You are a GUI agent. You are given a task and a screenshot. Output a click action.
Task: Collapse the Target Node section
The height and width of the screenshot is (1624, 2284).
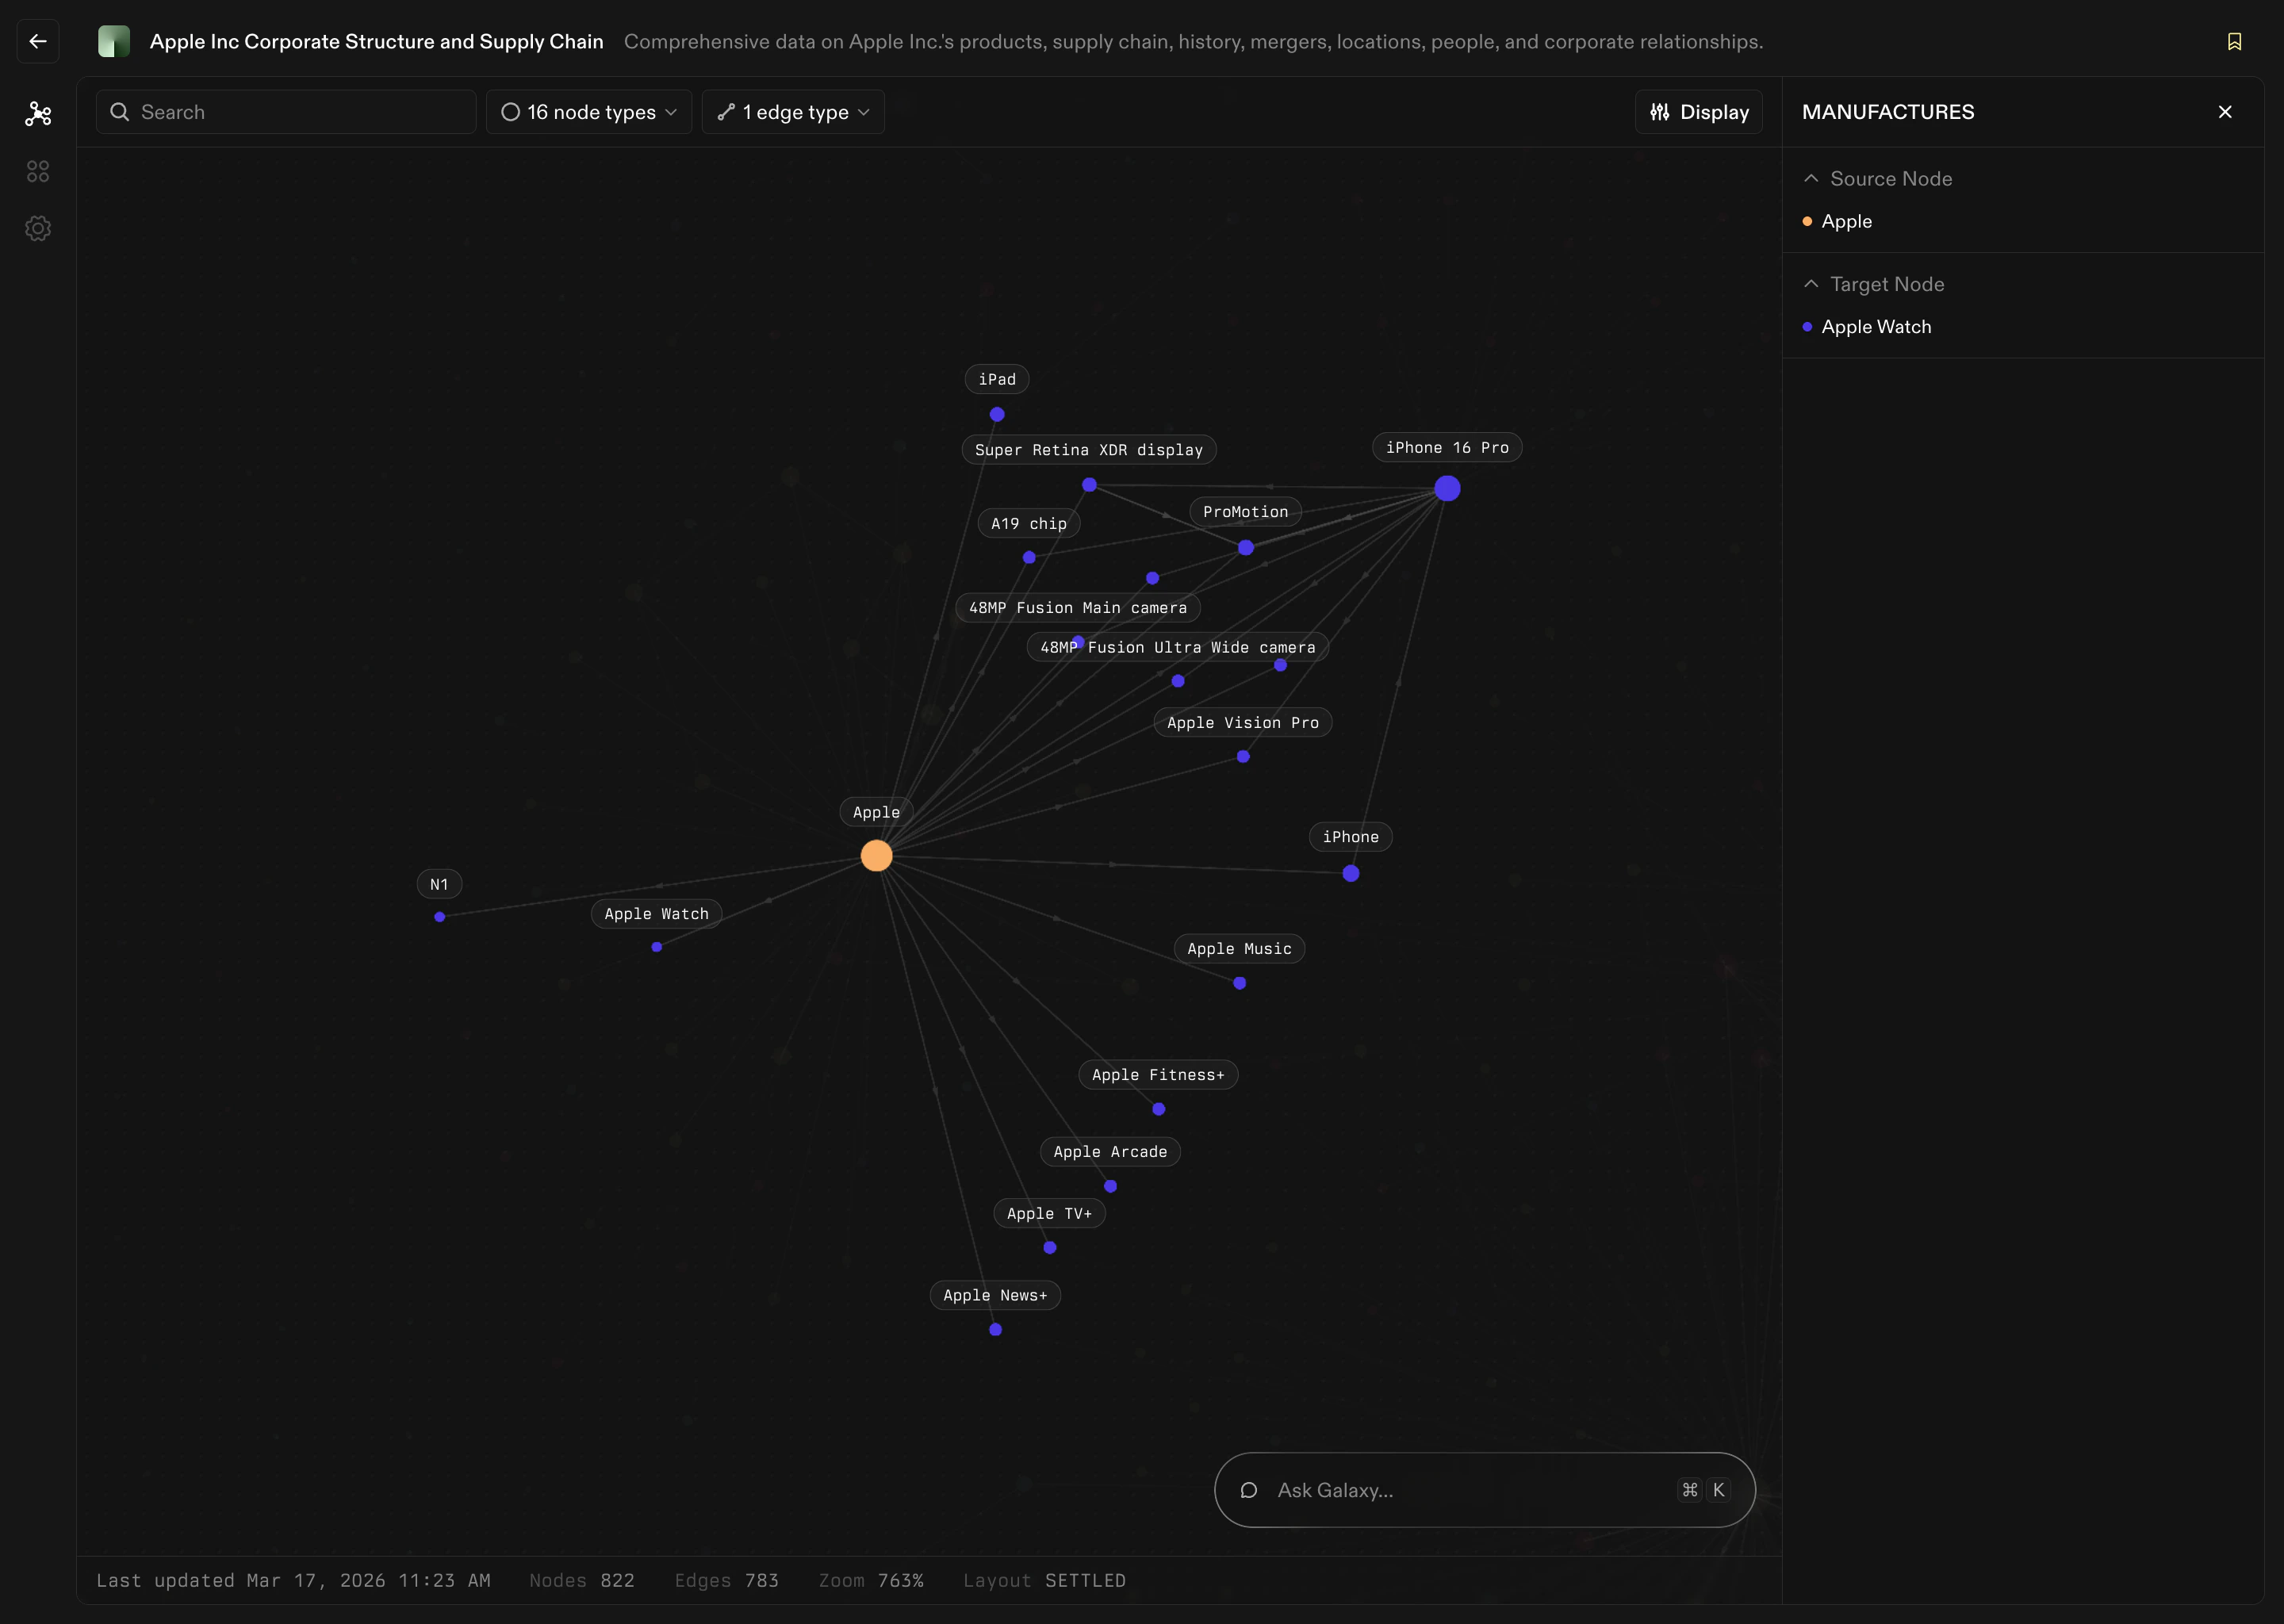[1811, 284]
